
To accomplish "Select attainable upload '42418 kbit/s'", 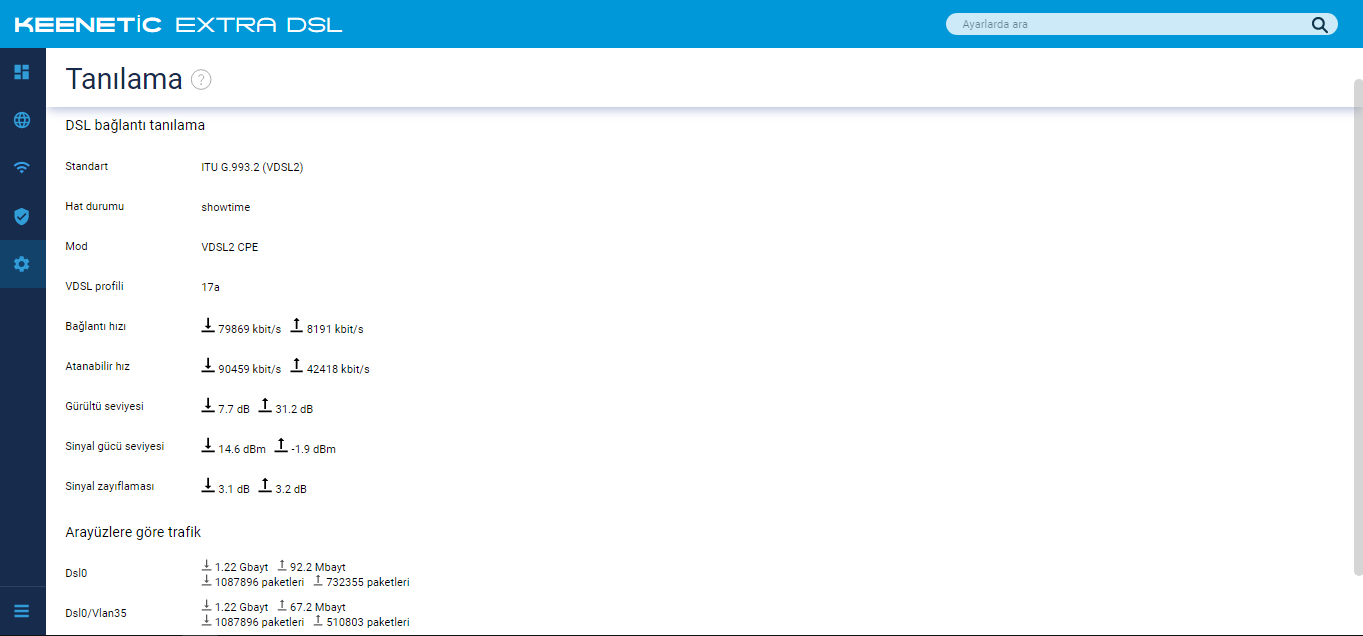I will pos(338,369).
